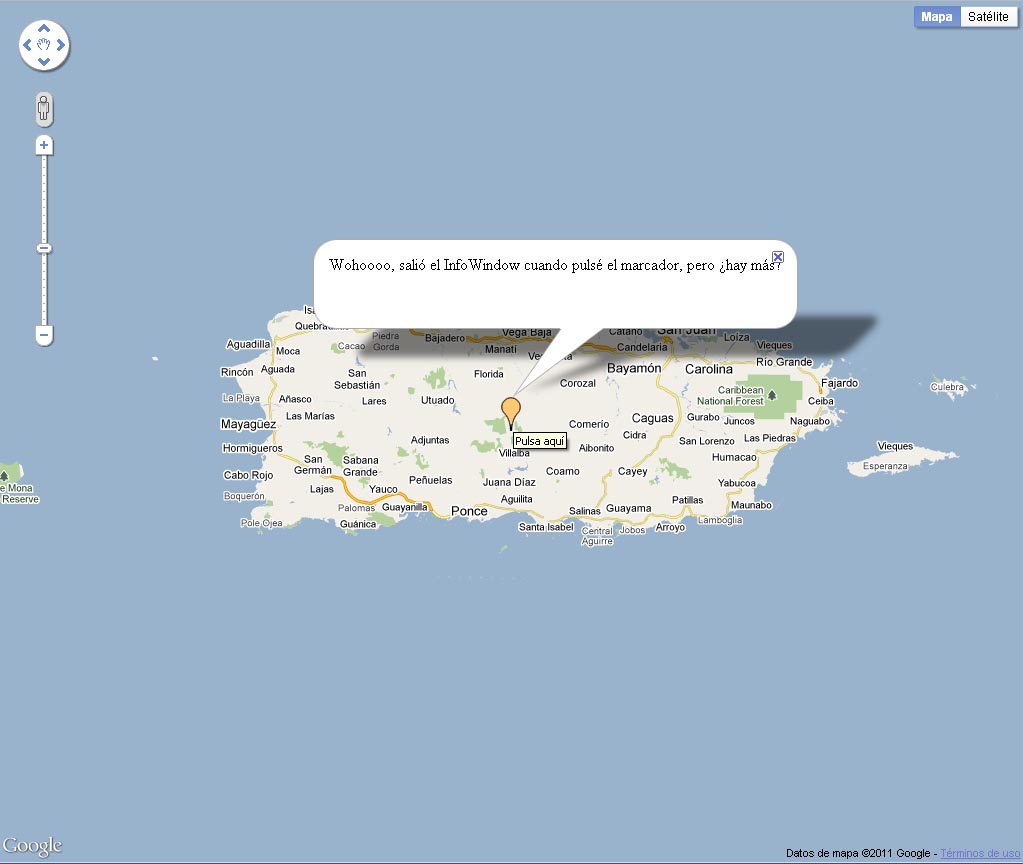
Task: Switch to Satélite view
Action: click(987, 17)
